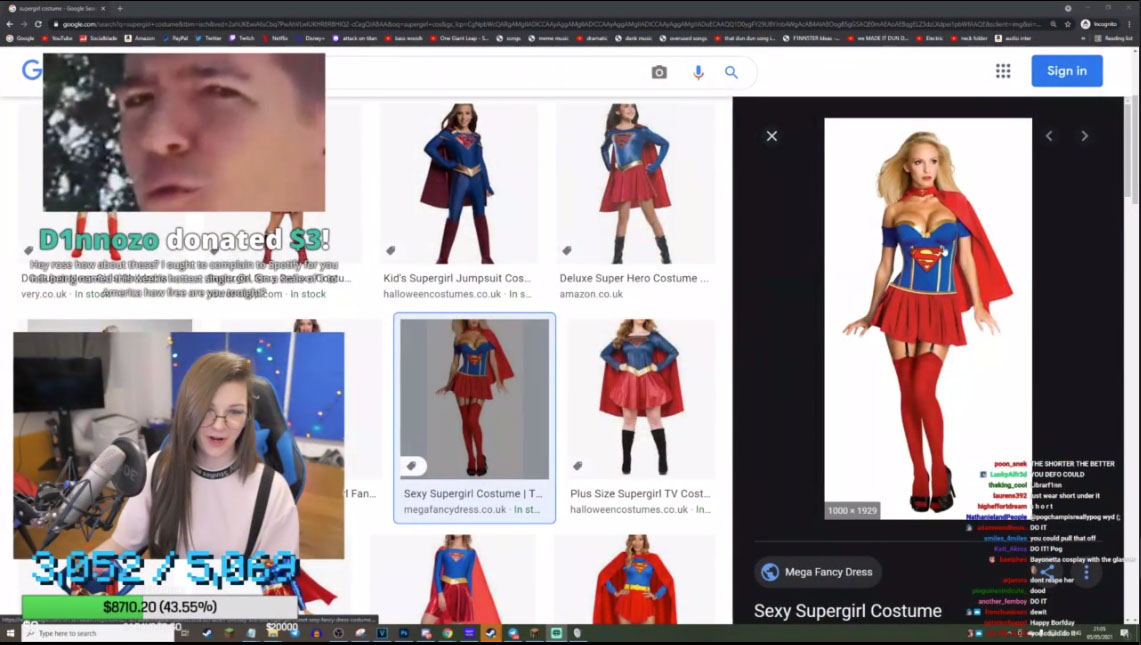1141x645 pixels.
Task: Select the supergirl costume - Google Search tab
Action: point(57,9)
